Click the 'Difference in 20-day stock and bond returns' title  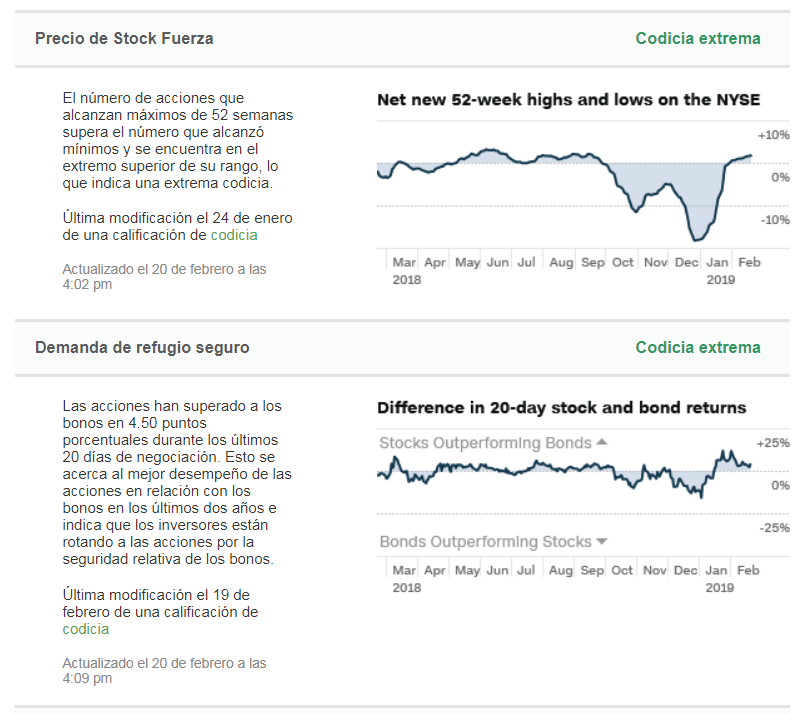(x=561, y=407)
